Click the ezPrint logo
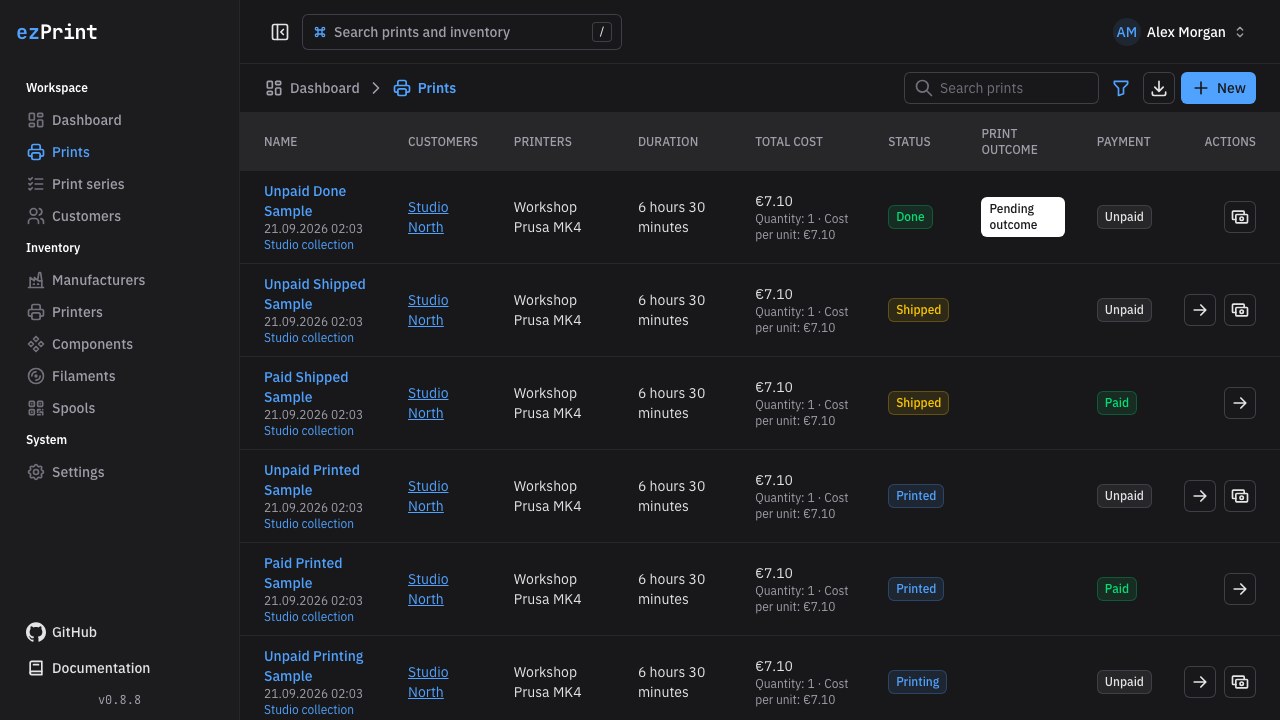The width and height of the screenshot is (1280, 720). coord(57,32)
